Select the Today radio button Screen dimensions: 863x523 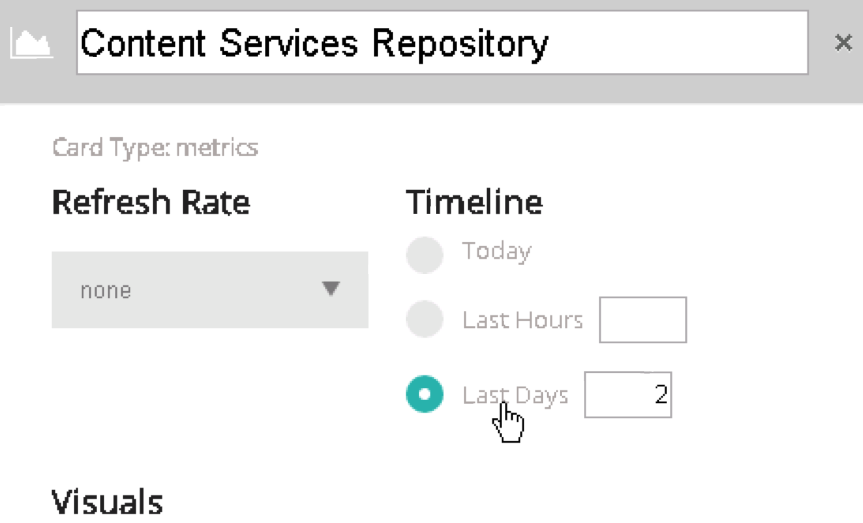click(x=424, y=255)
